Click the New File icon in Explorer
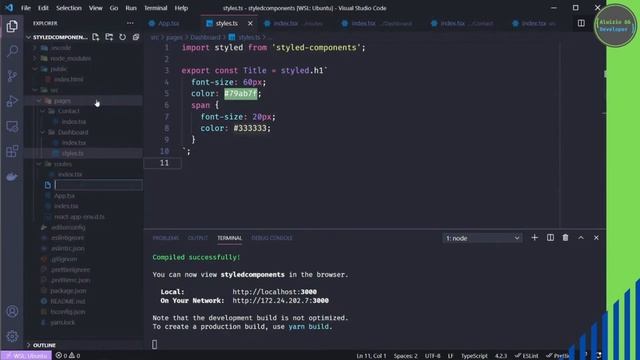 click(96, 37)
